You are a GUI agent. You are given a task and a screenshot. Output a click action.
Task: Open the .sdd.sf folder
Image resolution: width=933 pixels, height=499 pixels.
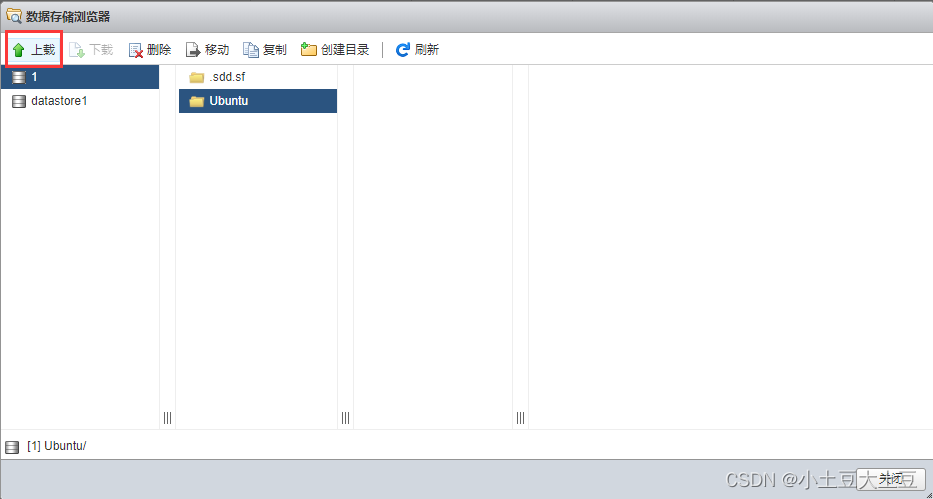click(258, 77)
